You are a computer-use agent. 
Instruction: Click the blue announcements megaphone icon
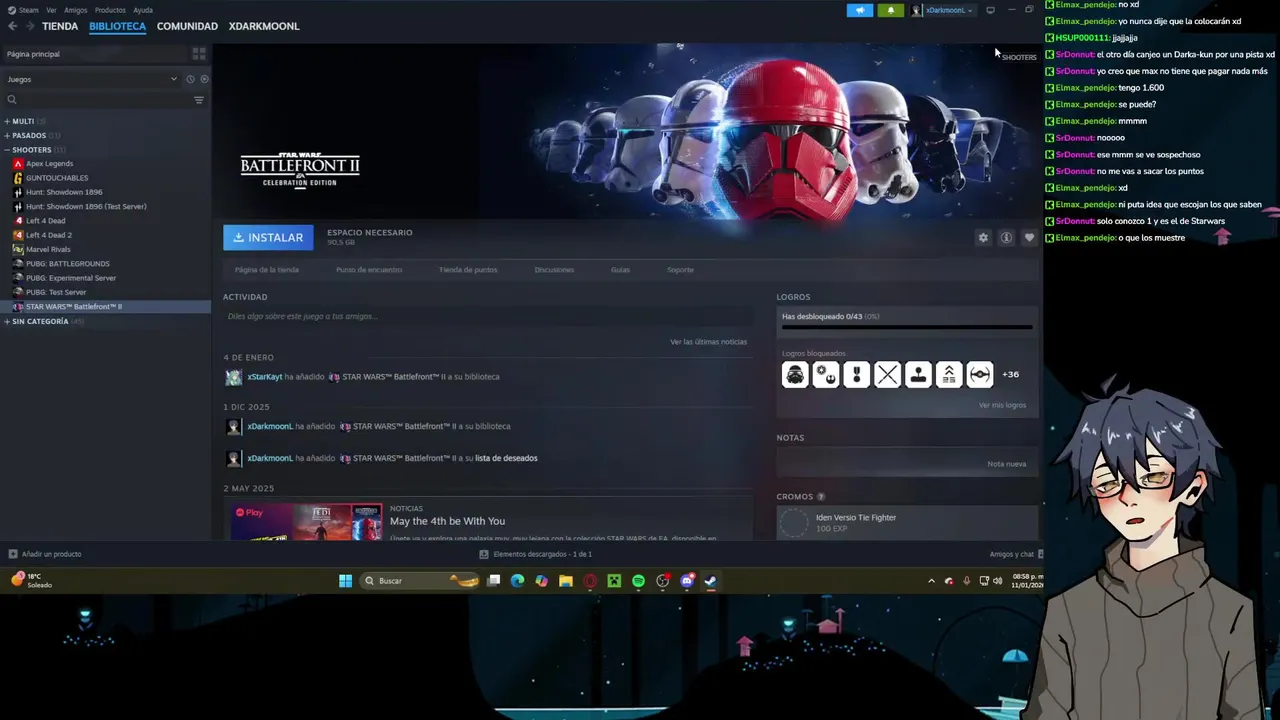click(x=859, y=10)
